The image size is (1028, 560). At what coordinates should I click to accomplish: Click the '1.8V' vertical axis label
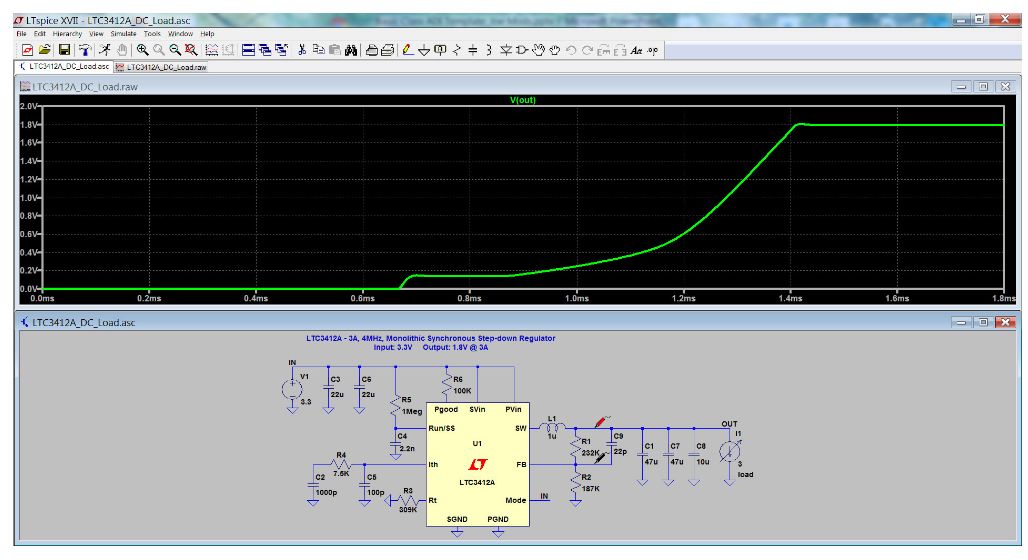pyautogui.click(x=29, y=124)
